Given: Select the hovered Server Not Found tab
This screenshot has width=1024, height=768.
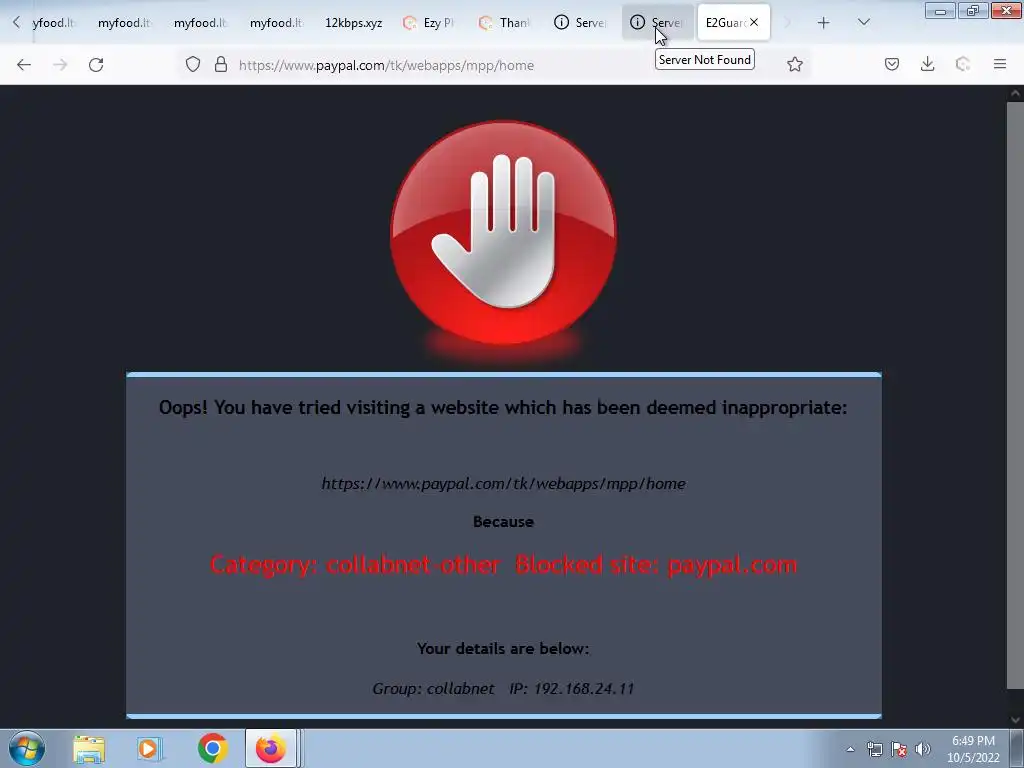Looking at the screenshot, I should 657,23.
